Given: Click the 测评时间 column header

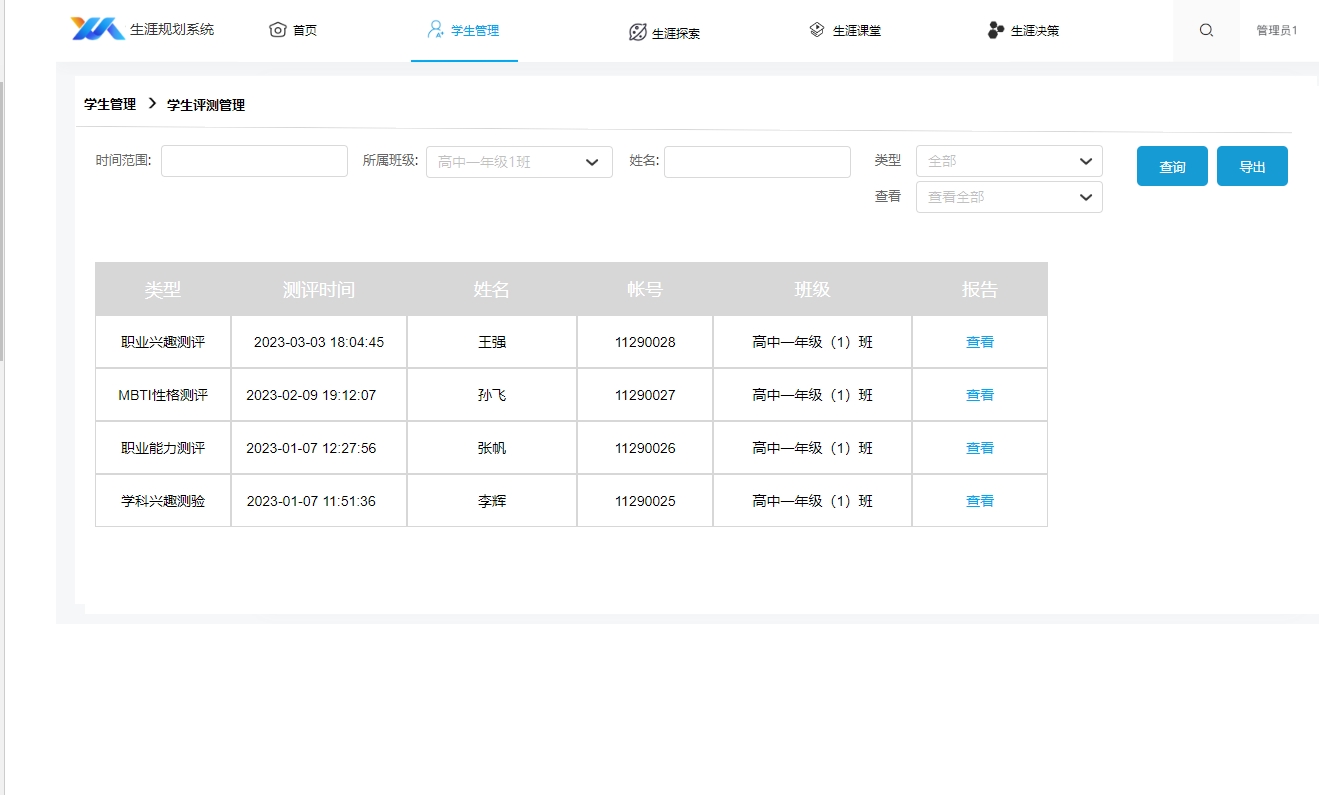Looking at the screenshot, I should tap(319, 289).
